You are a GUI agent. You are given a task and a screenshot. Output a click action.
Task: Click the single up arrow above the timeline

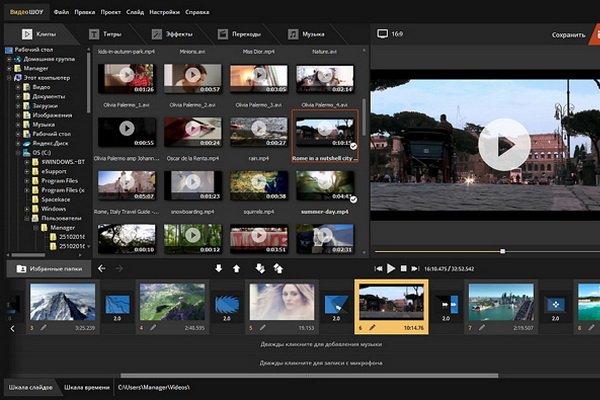(x=236, y=268)
